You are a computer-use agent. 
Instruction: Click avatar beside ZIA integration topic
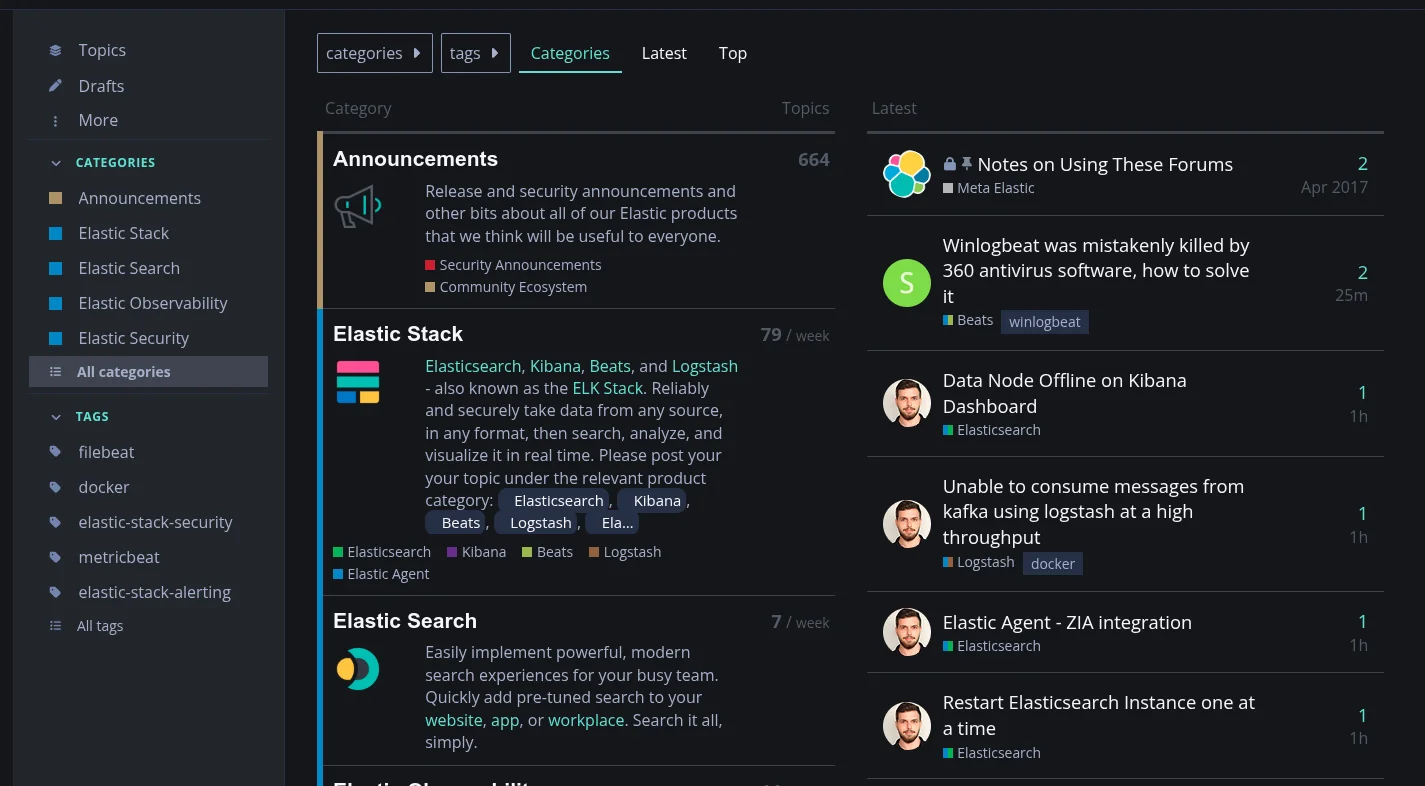[x=907, y=632]
